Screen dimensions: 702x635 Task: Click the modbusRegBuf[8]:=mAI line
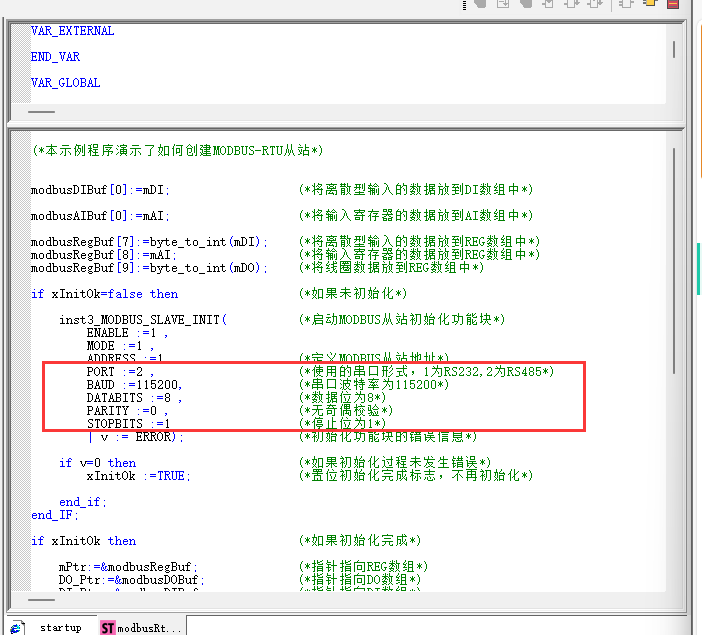(104, 255)
